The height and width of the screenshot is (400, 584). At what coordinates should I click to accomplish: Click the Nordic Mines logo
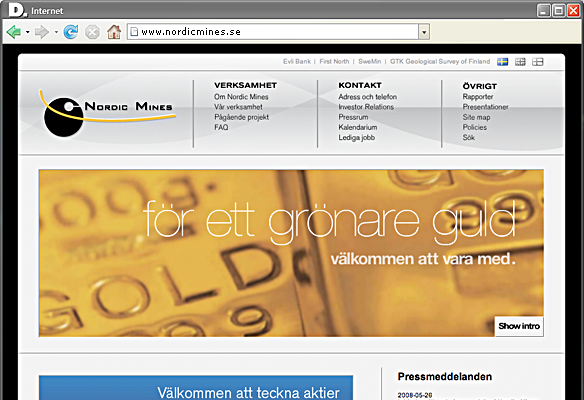[x=107, y=112]
